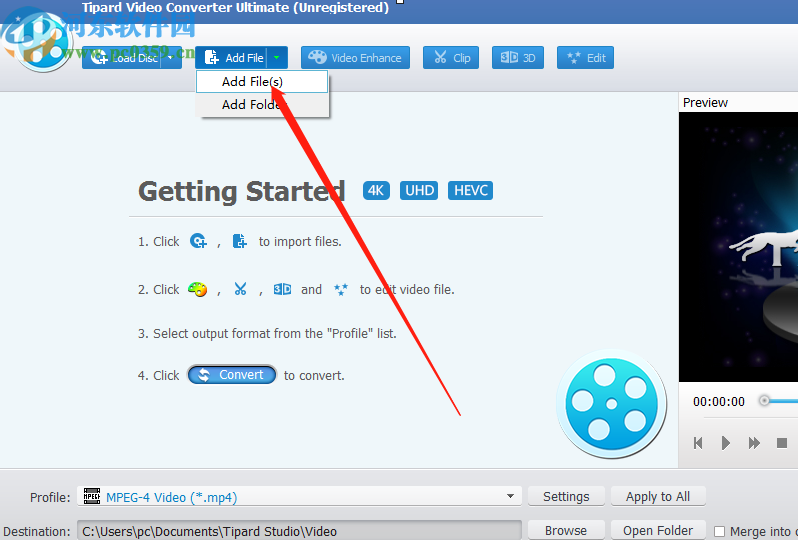
Task: Open profile Settings
Action: click(566, 496)
